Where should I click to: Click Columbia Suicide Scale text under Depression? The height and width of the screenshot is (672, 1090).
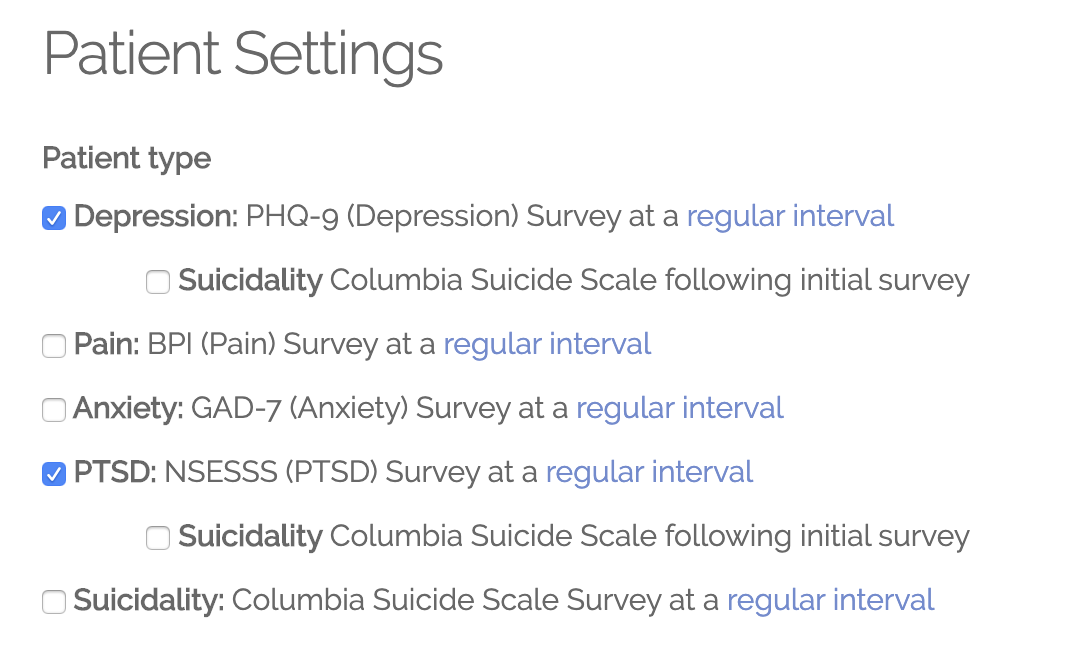click(x=493, y=281)
